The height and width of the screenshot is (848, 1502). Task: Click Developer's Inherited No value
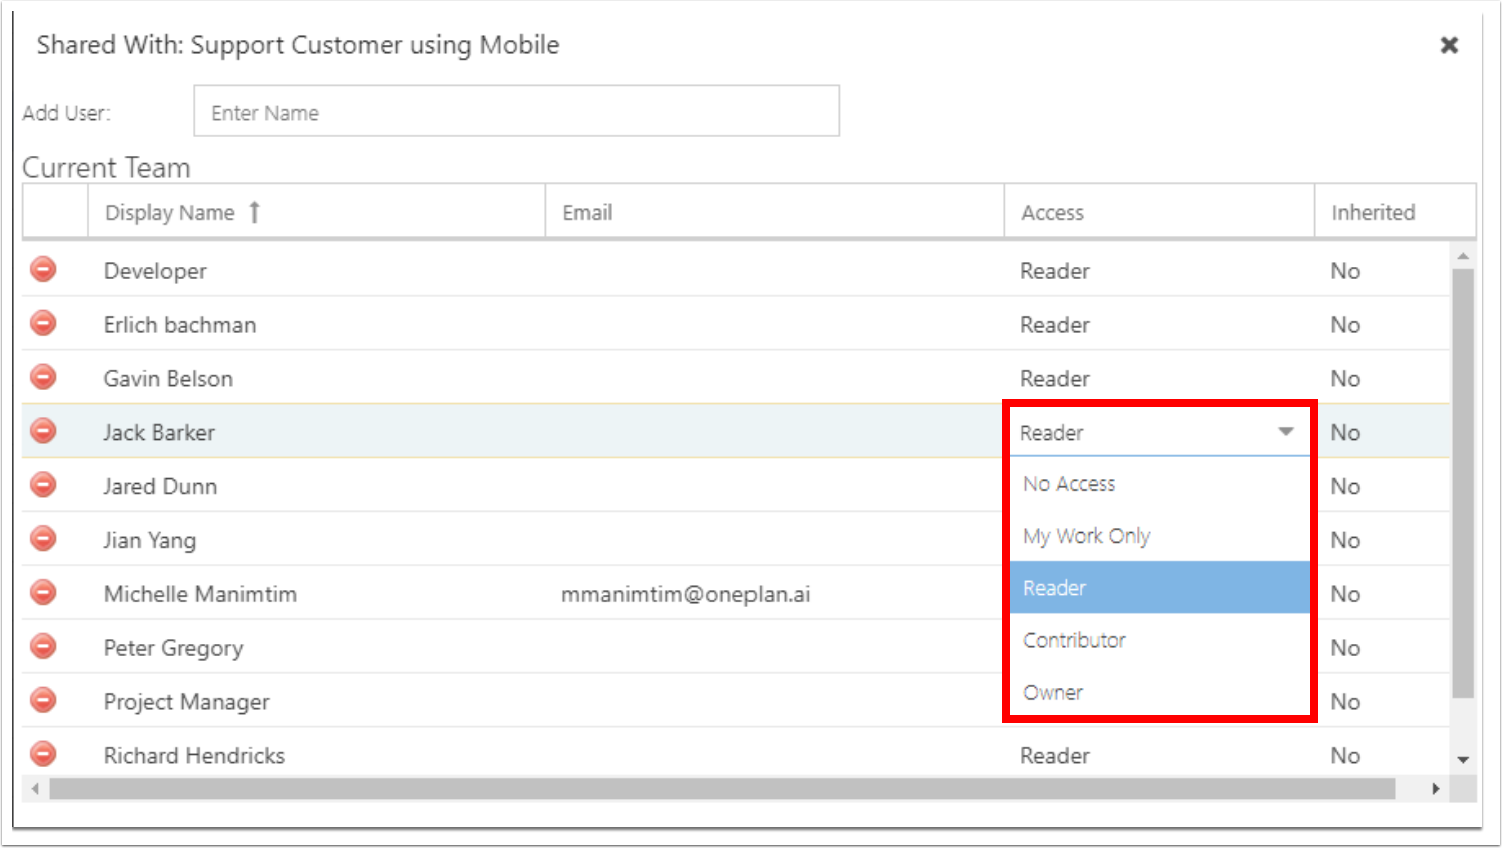(x=1345, y=271)
